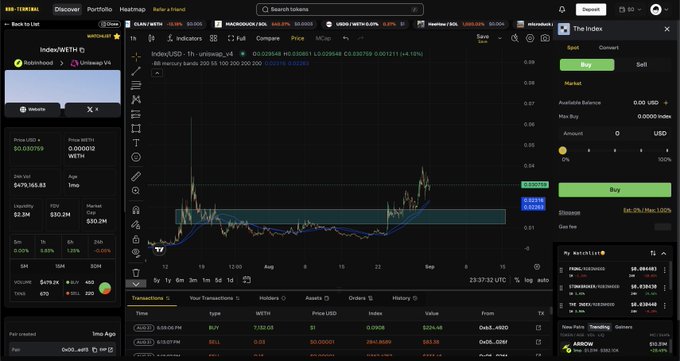This screenshot has height=361, width=680.
Task: Switch to the Assets tab
Action: pyautogui.click(x=317, y=298)
